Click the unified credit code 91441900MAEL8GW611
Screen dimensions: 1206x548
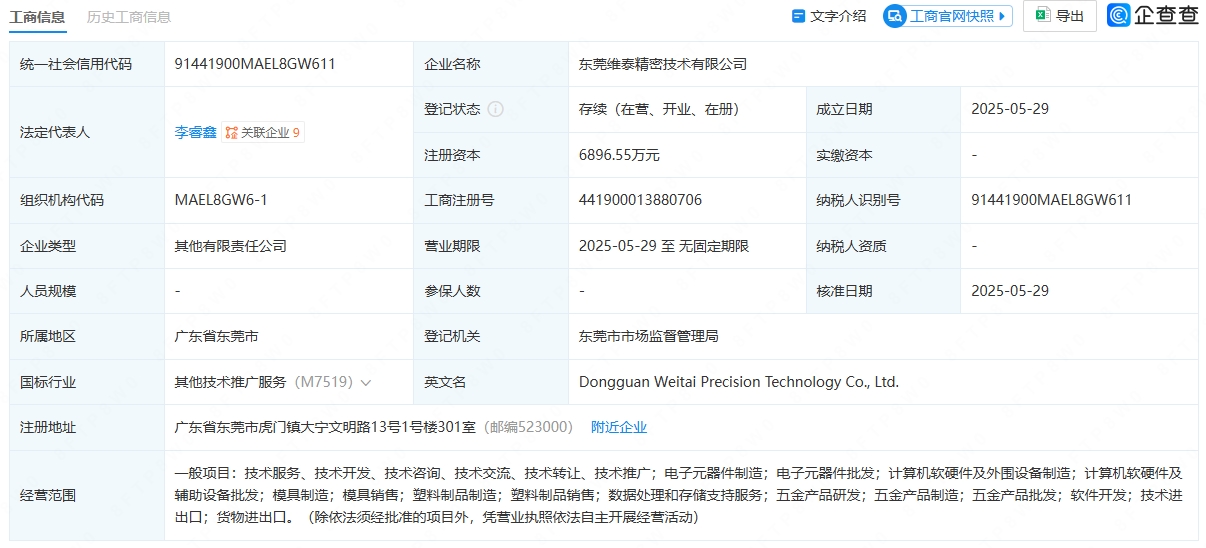(x=255, y=64)
